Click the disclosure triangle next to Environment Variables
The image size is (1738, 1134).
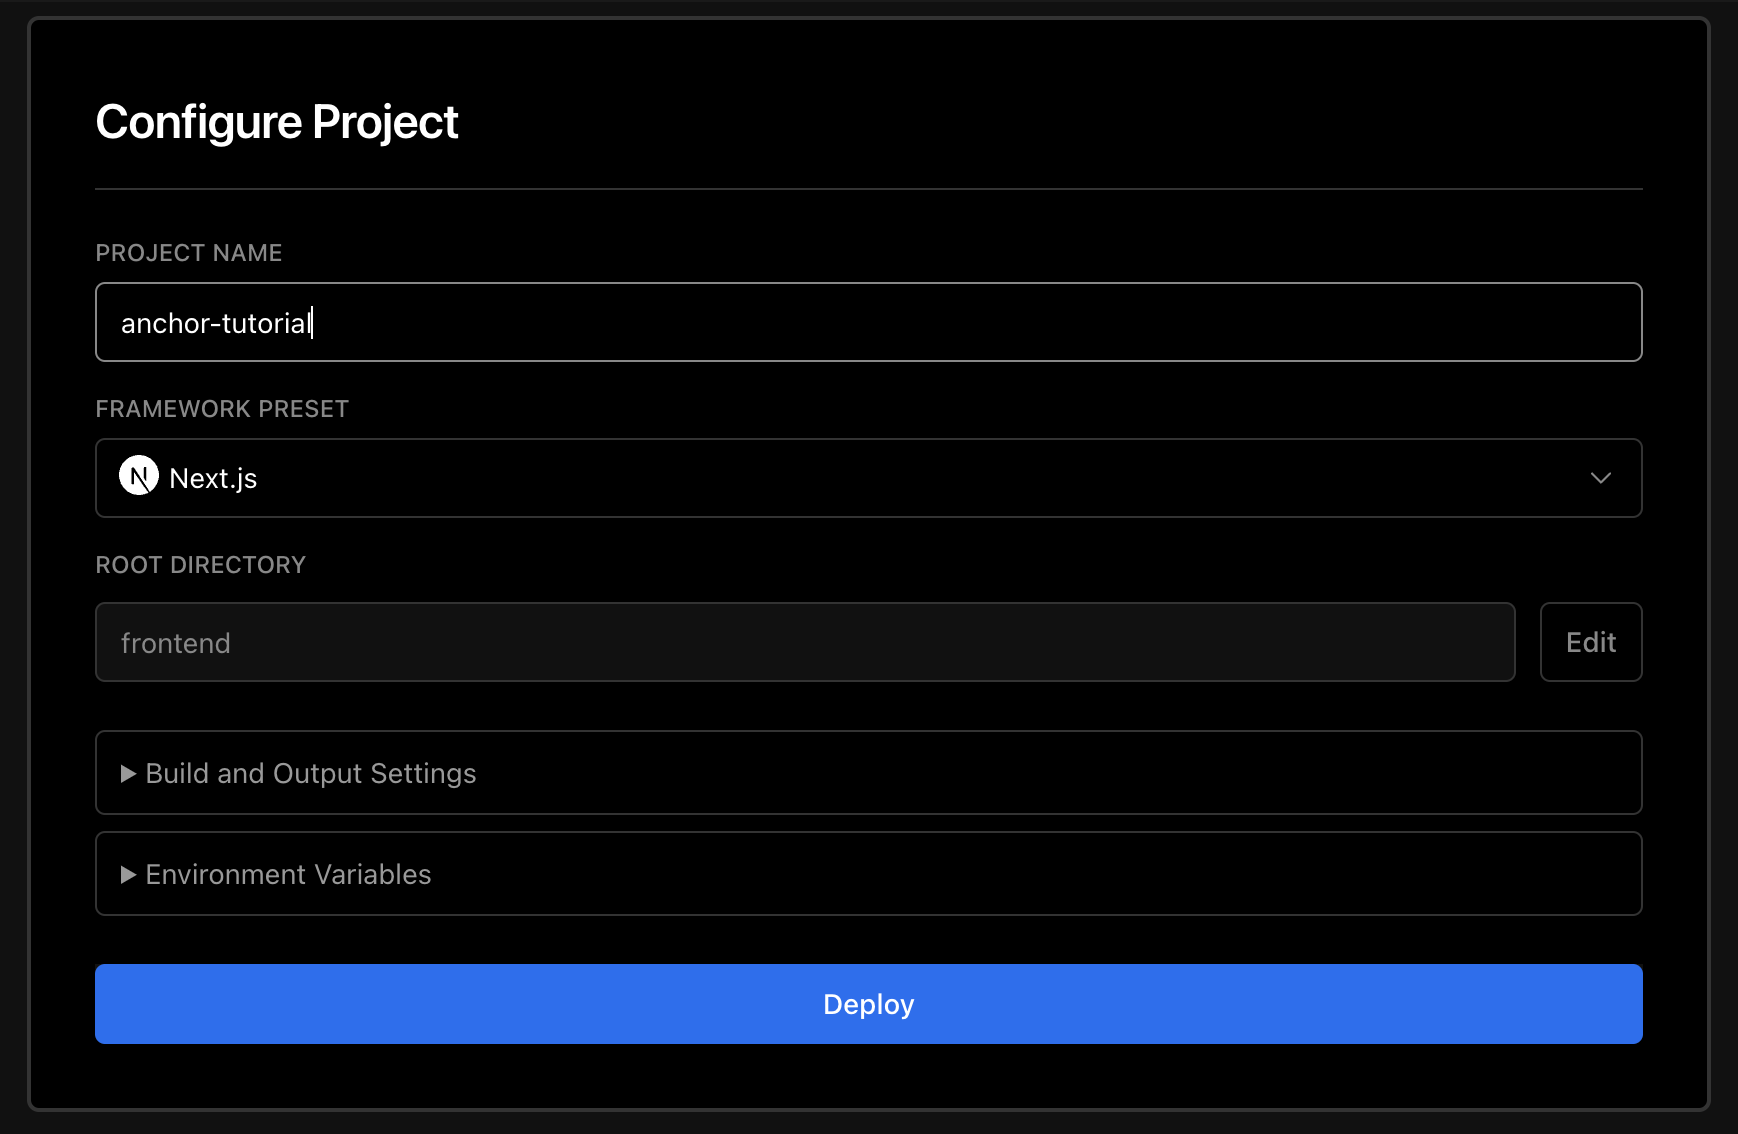tap(127, 874)
